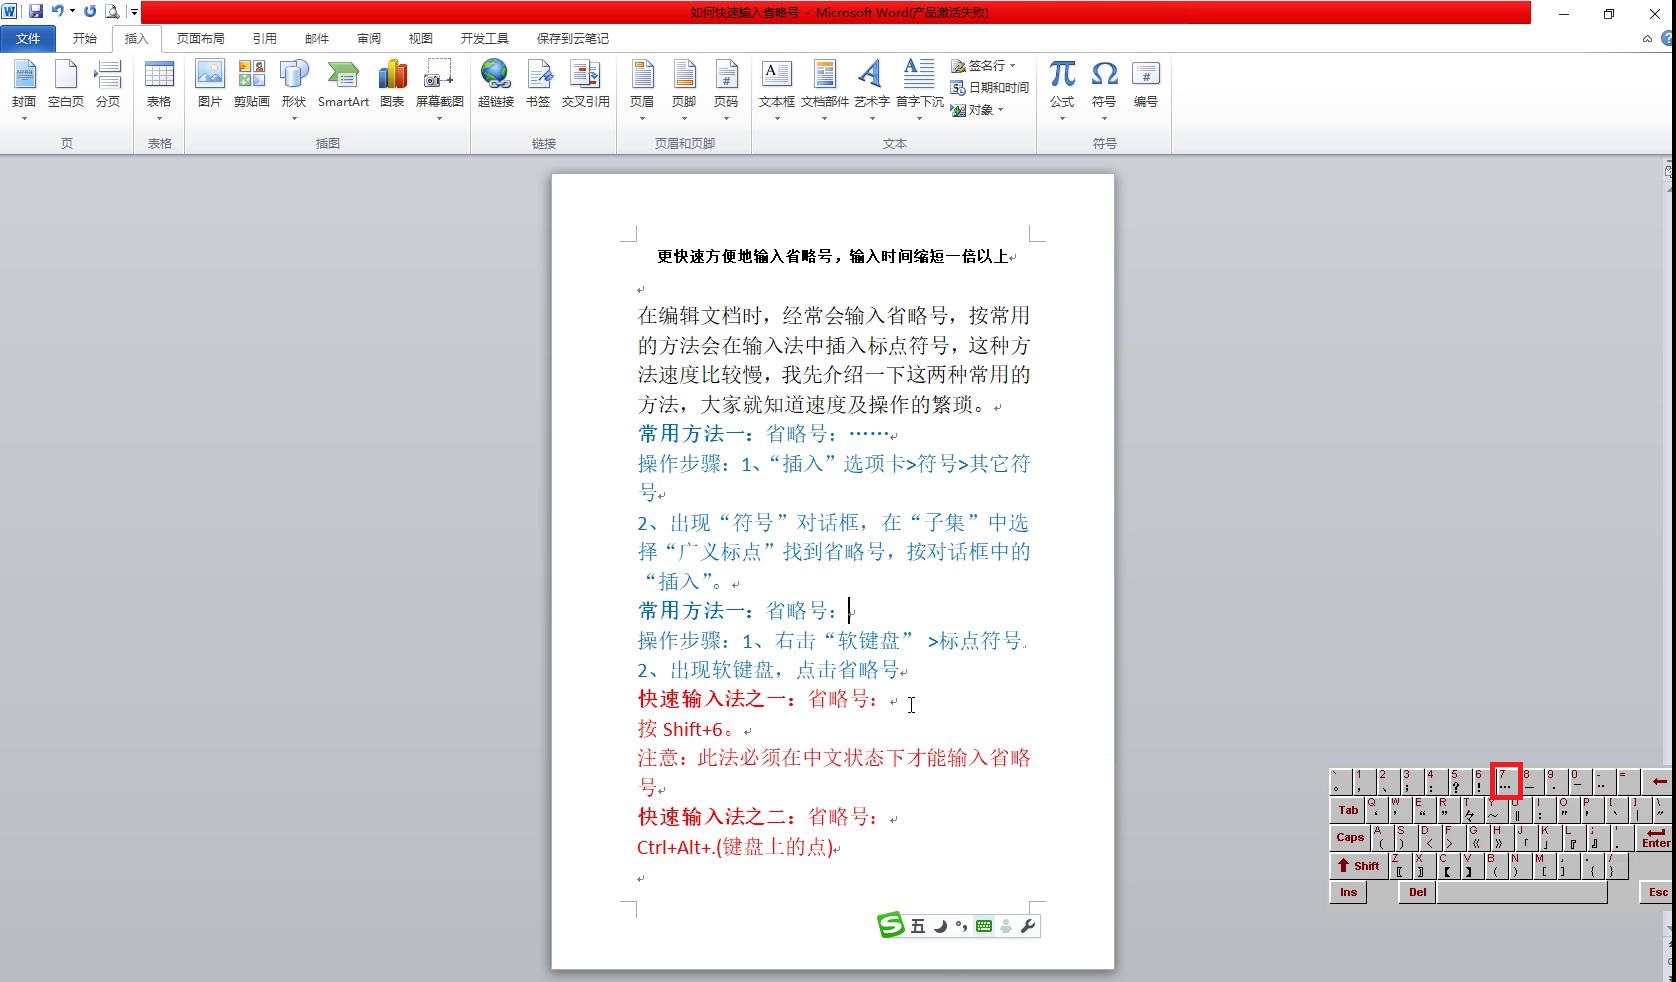1676x982 pixels.
Task: Click the Tab key on soft keyboard
Action: click(x=1348, y=809)
